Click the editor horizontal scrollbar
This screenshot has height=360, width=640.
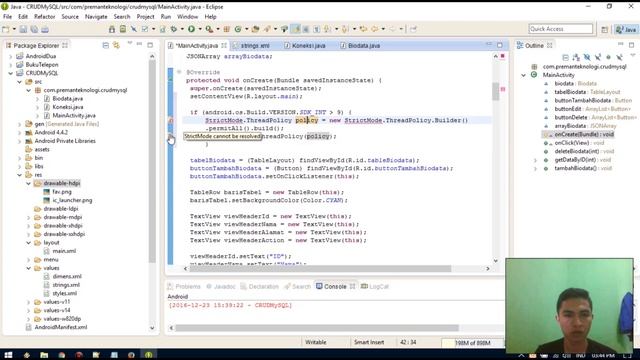[320, 269]
